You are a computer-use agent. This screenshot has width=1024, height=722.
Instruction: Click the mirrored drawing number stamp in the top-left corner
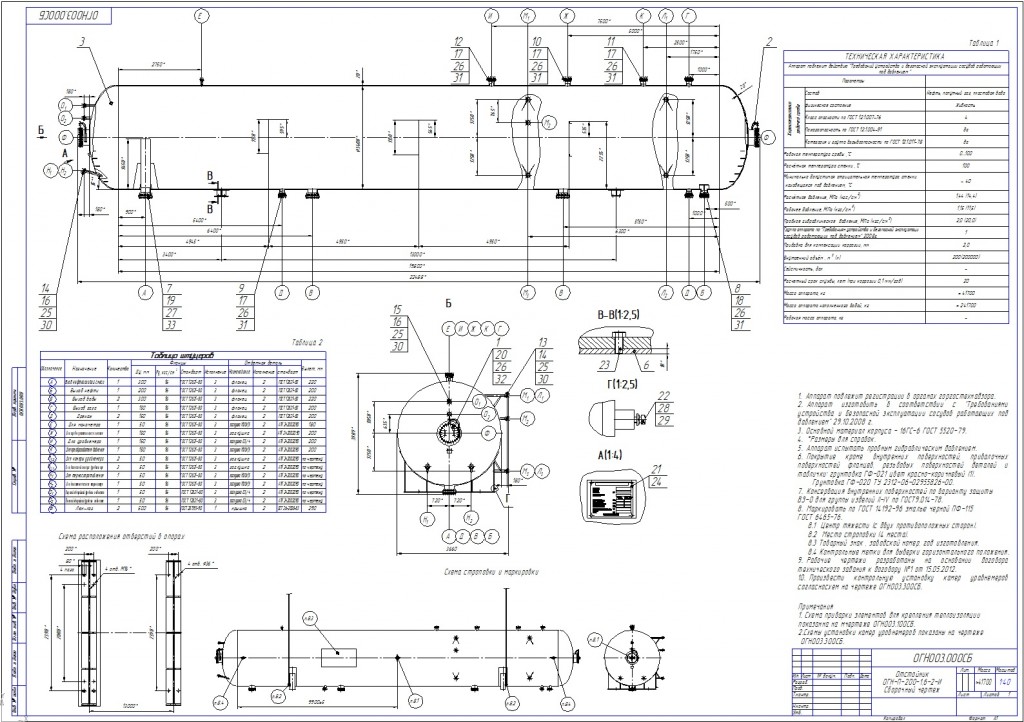pyautogui.click(x=69, y=15)
